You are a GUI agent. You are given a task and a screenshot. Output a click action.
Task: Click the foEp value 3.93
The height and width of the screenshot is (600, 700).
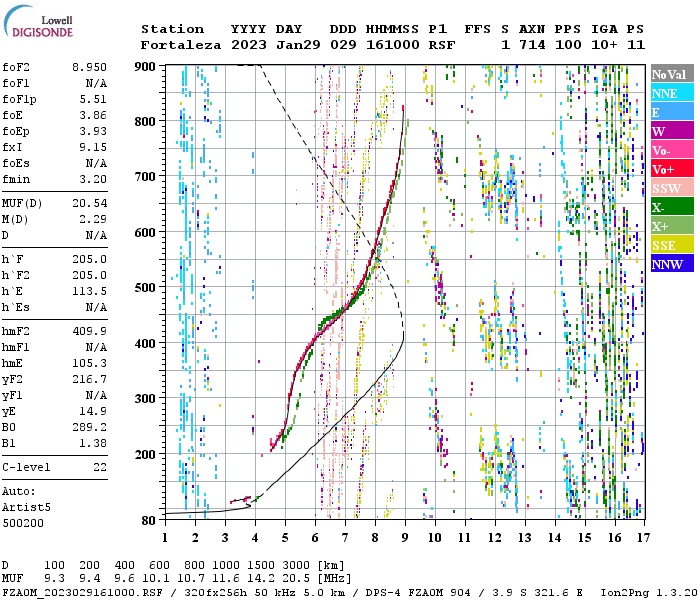pyautogui.click(x=93, y=131)
